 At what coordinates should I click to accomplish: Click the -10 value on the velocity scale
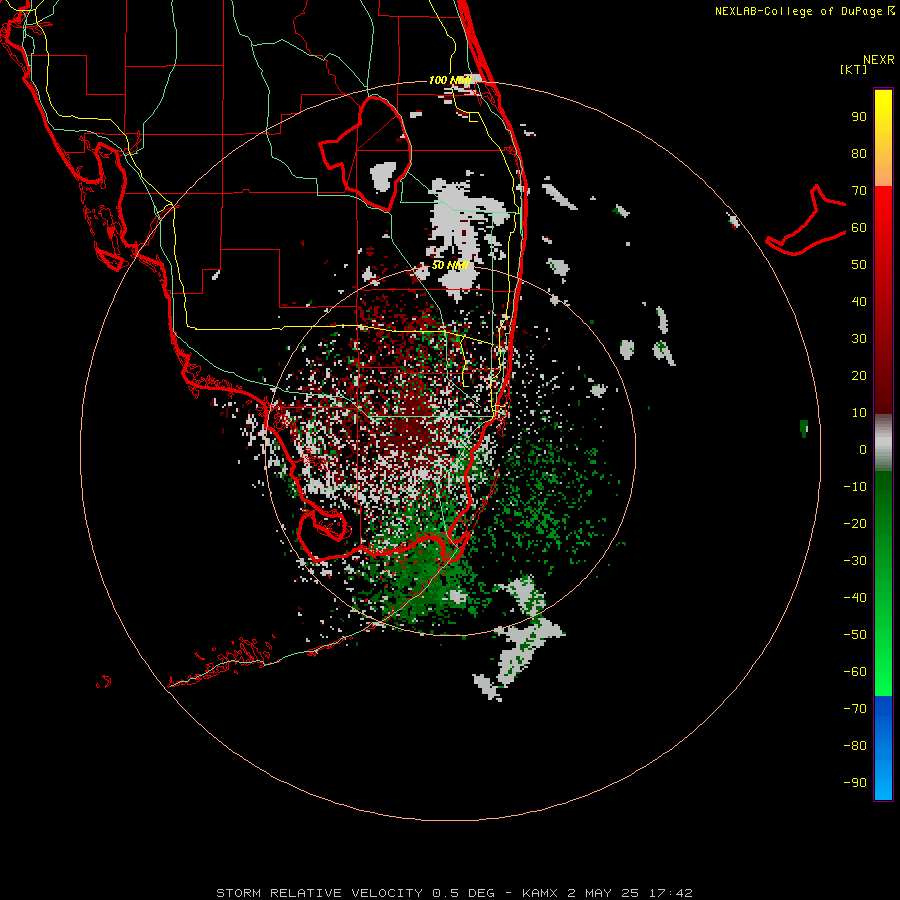(855, 487)
